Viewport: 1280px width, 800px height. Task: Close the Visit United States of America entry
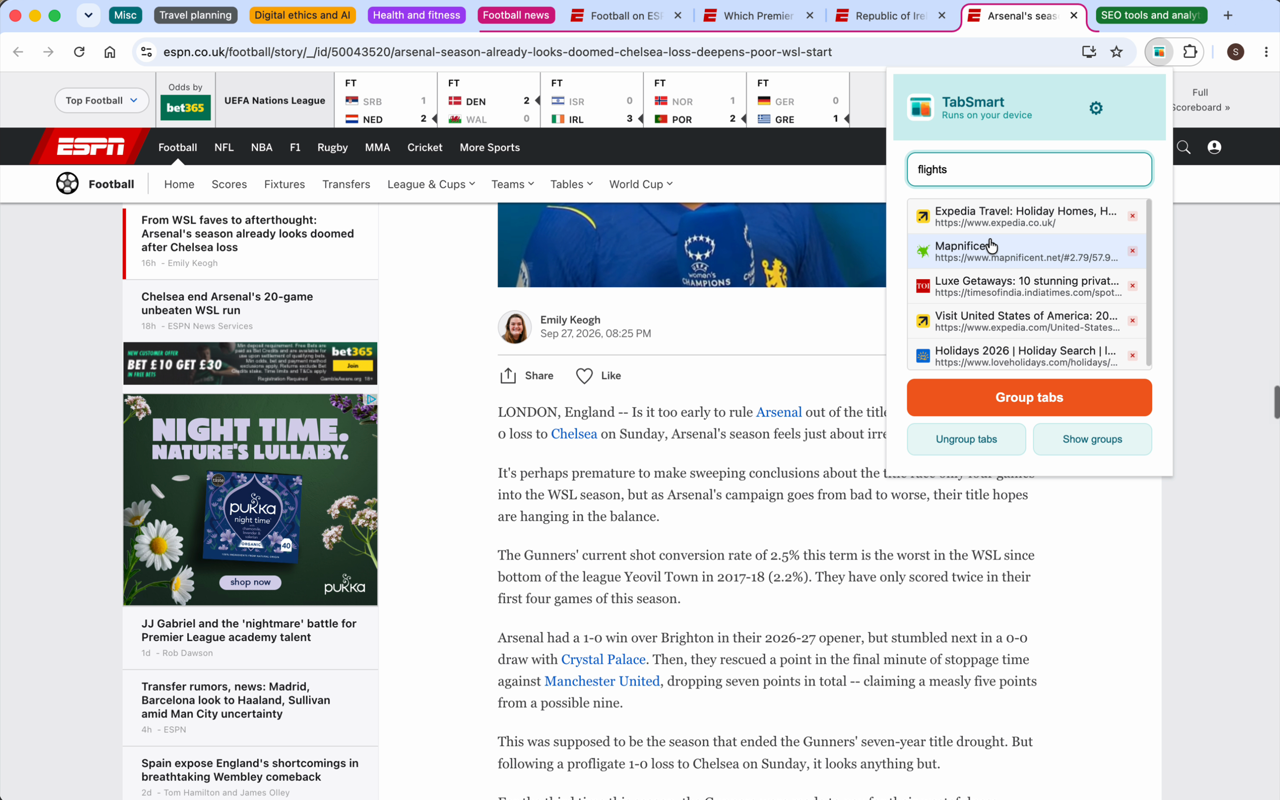pos(1132,321)
